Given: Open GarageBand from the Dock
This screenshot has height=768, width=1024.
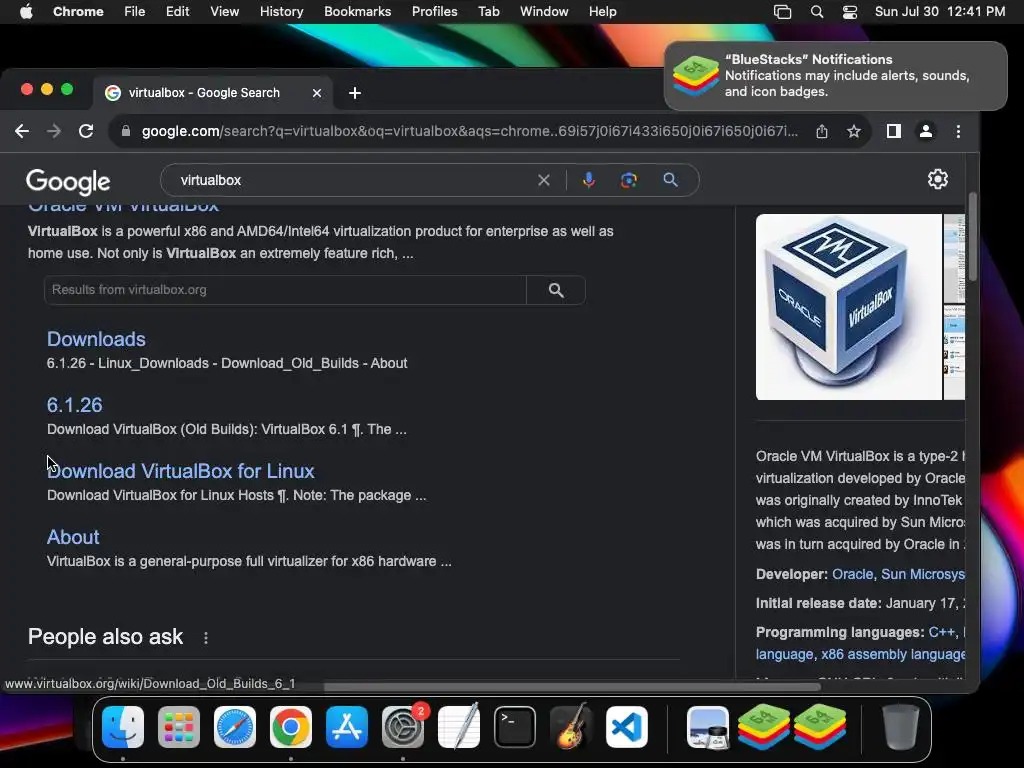Looking at the screenshot, I should [x=571, y=727].
